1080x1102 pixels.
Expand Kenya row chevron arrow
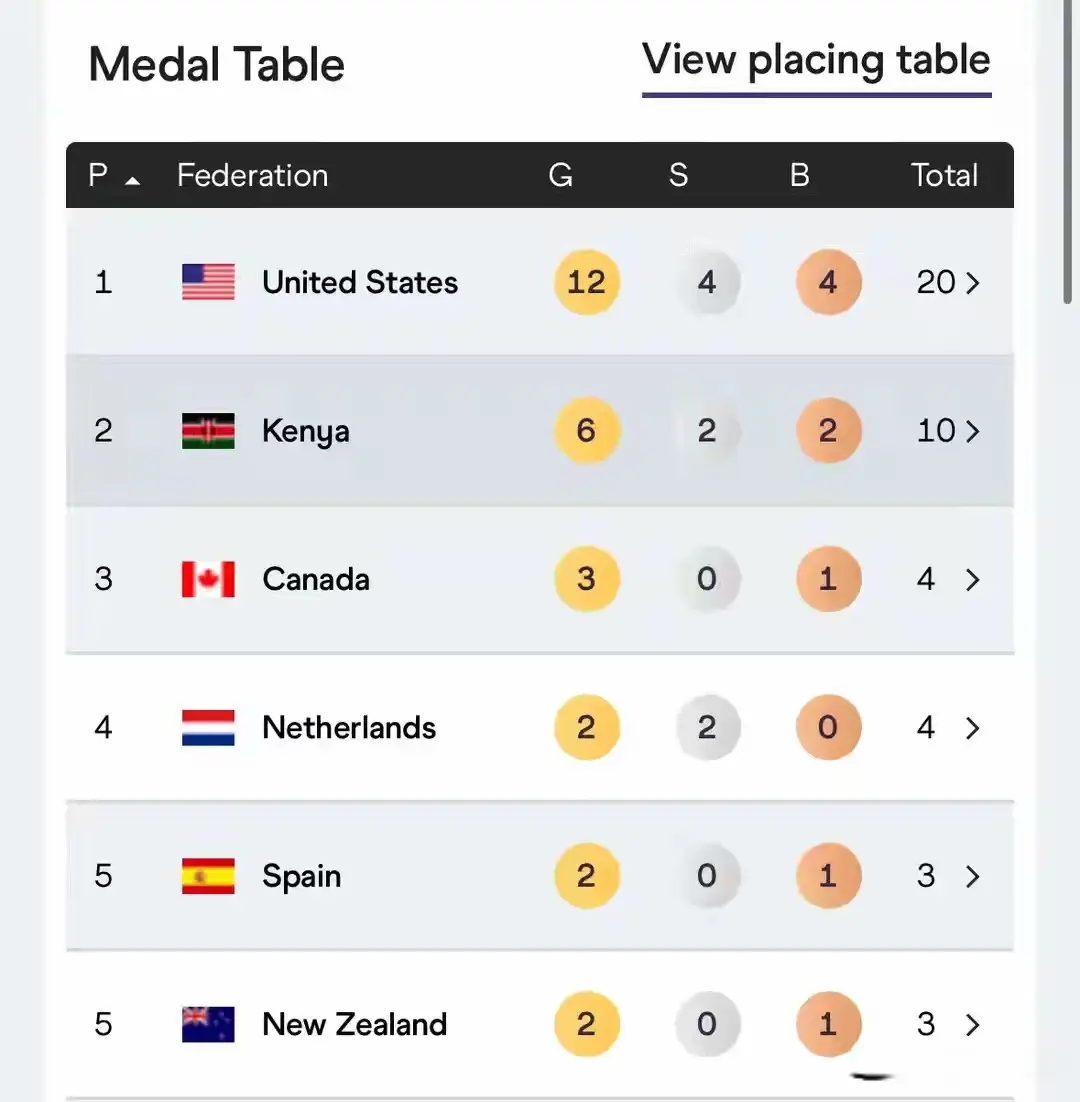pos(973,431)
